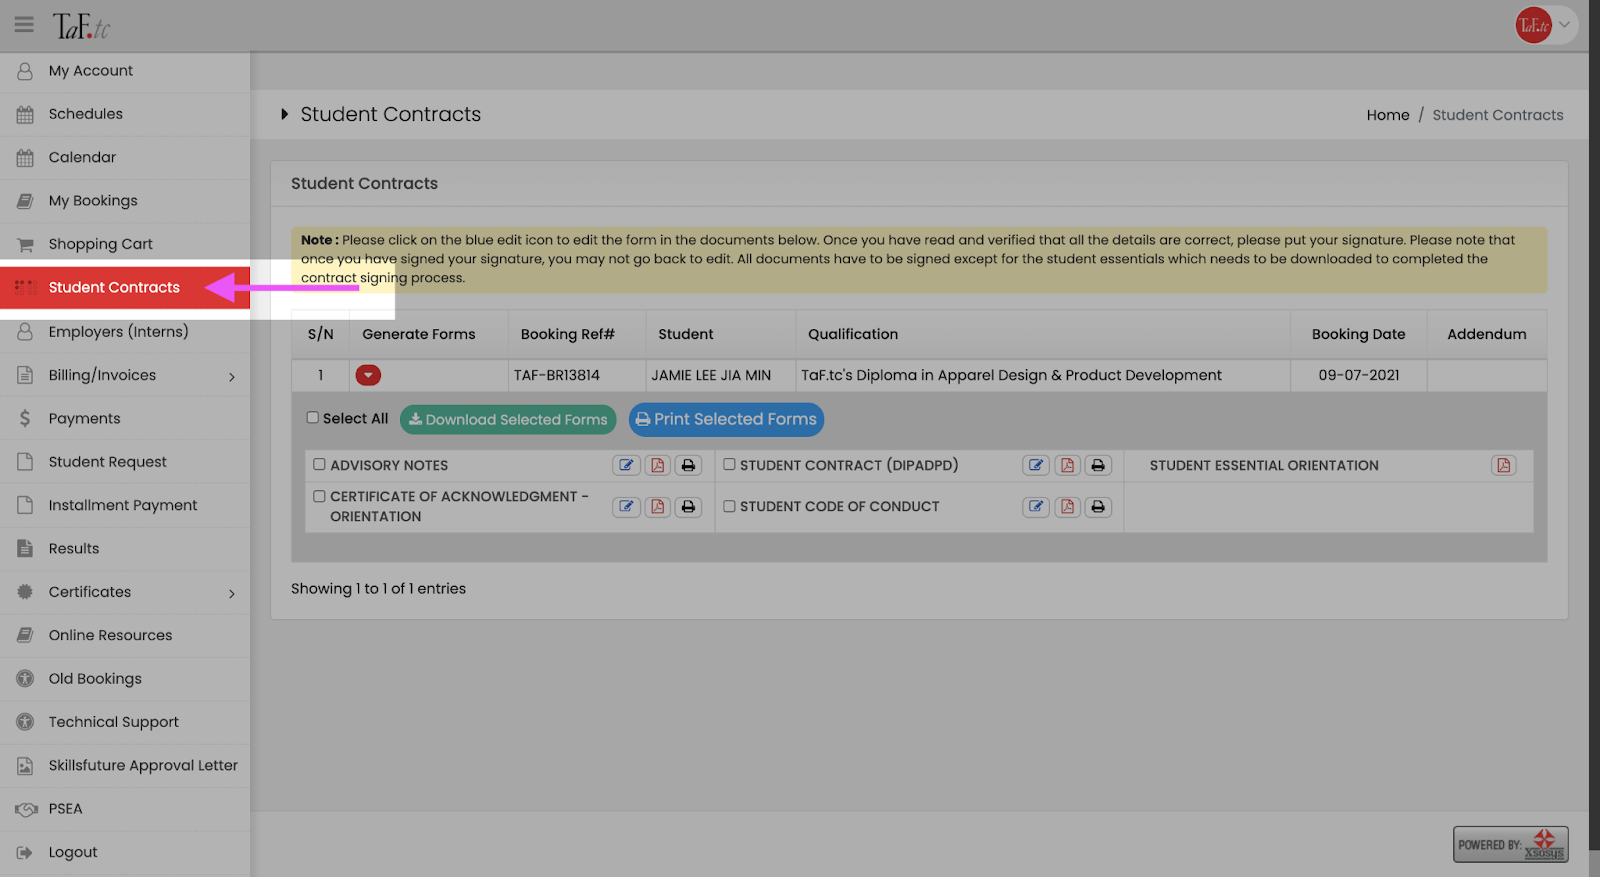Select the Student Code of Conduct checkbox
The image size is (1600, 877).
tap(730, 506)
